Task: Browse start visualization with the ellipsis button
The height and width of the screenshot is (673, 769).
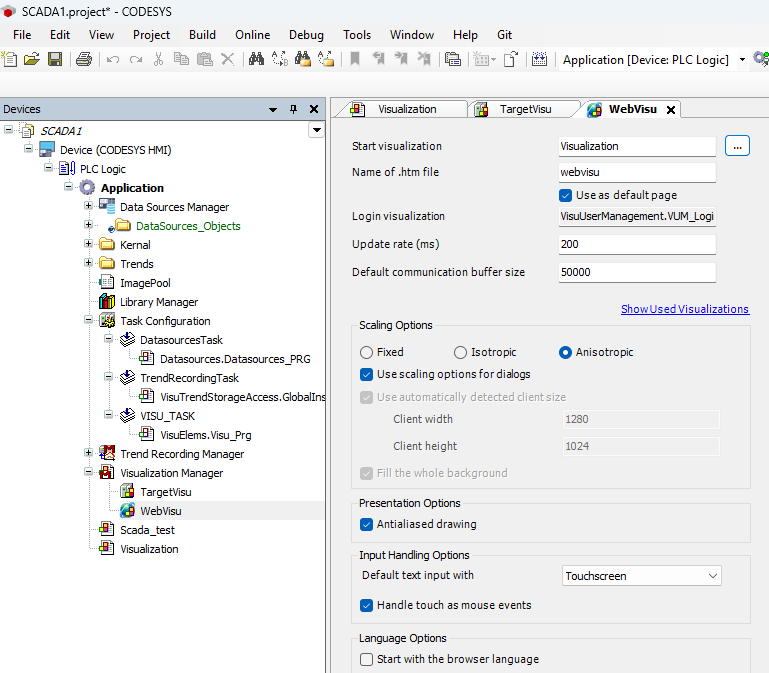Action: tap(737, 146)
